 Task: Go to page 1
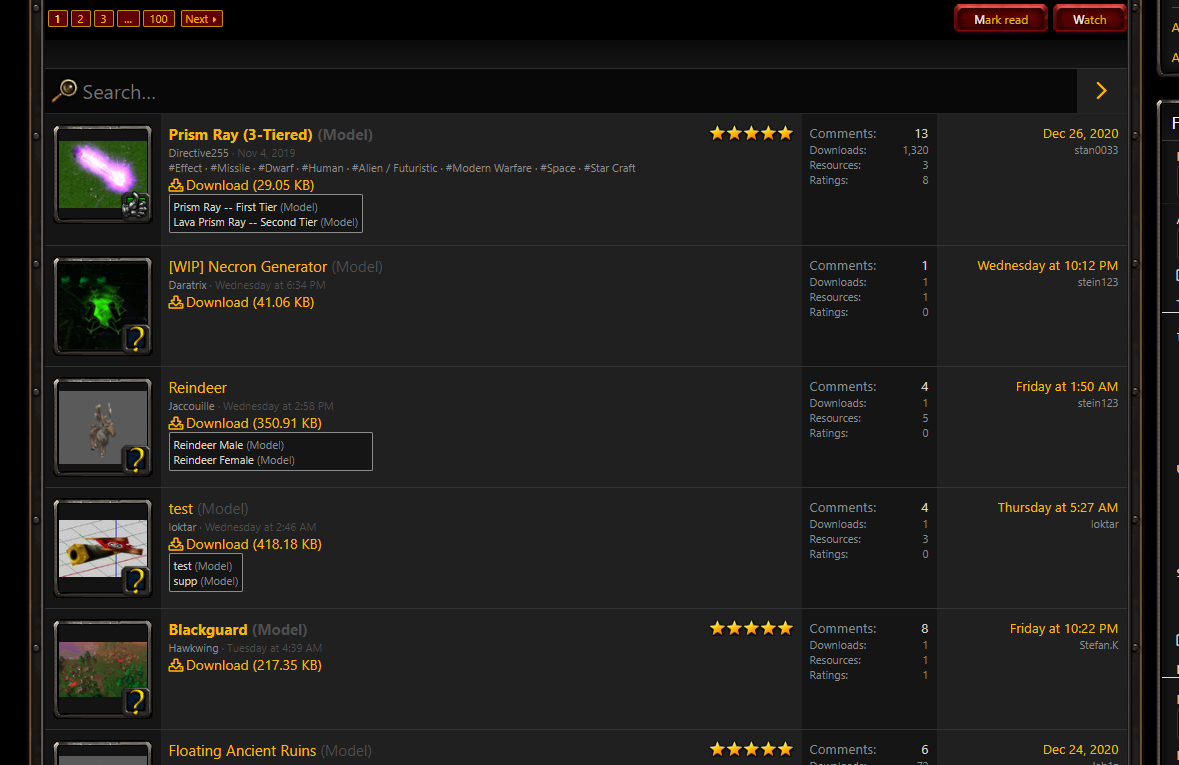pos(58,19)
